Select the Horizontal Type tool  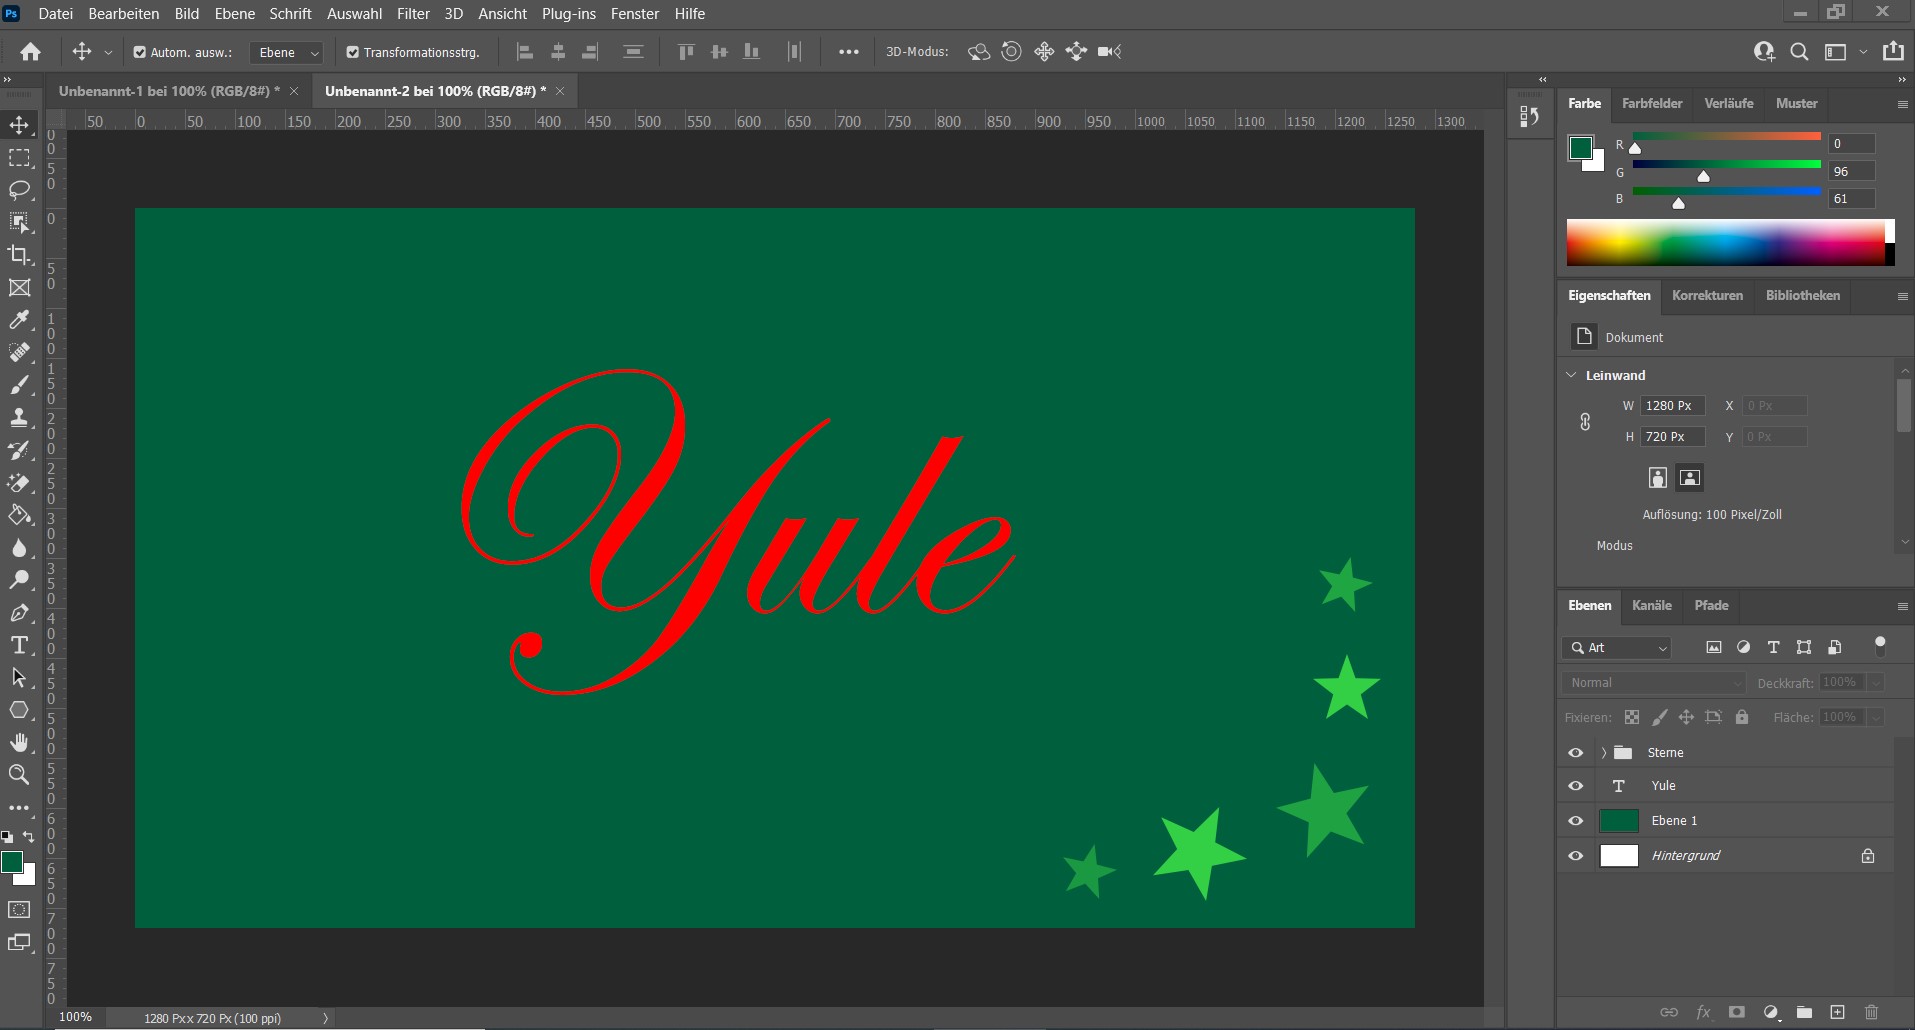pos(19,645)
